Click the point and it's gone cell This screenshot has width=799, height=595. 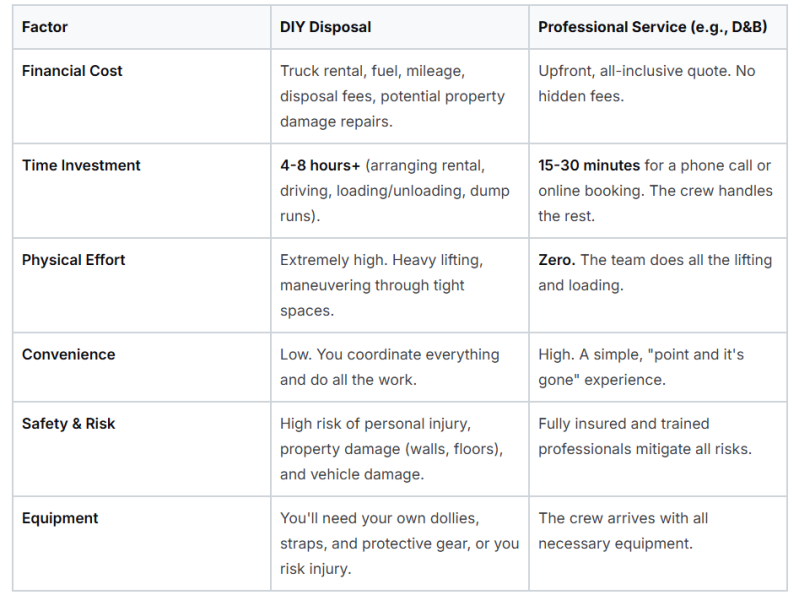[658, 367]
